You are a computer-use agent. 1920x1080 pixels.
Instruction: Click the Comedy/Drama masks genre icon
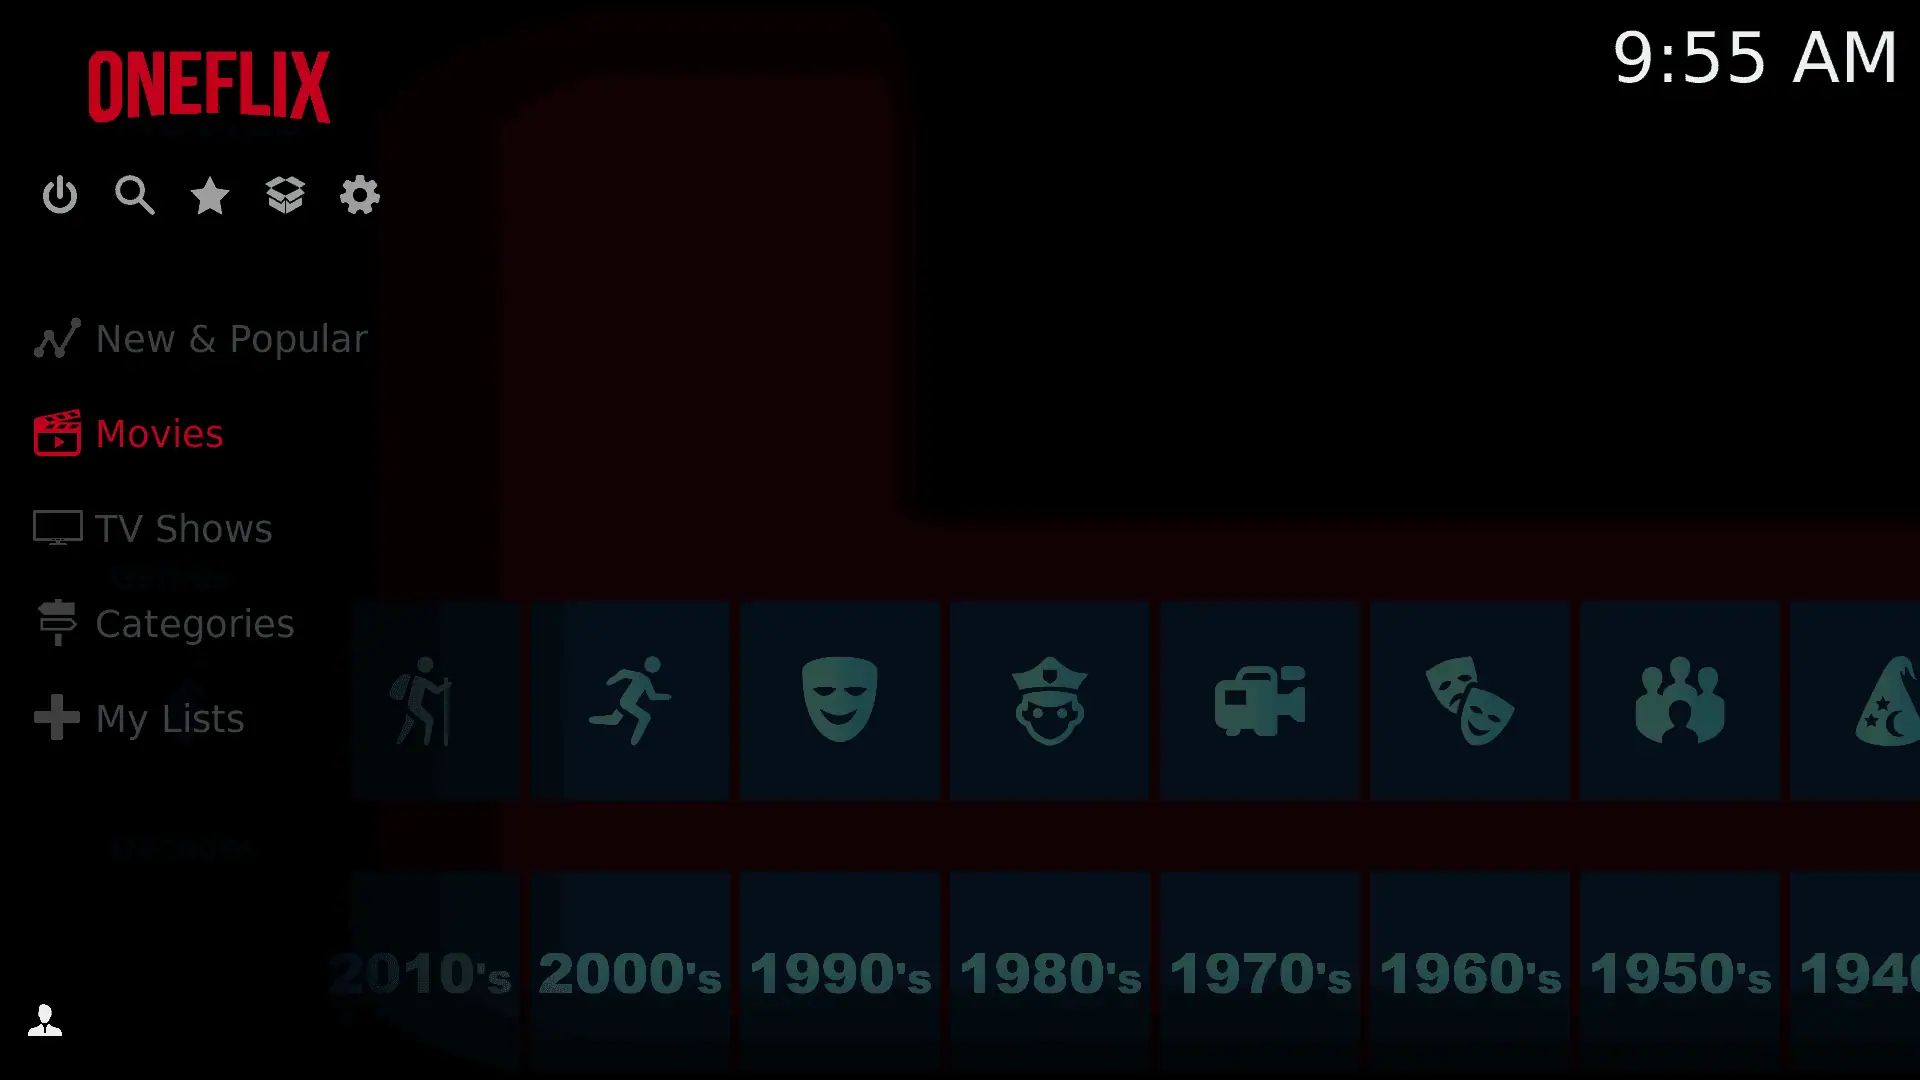coord(1470,700)
